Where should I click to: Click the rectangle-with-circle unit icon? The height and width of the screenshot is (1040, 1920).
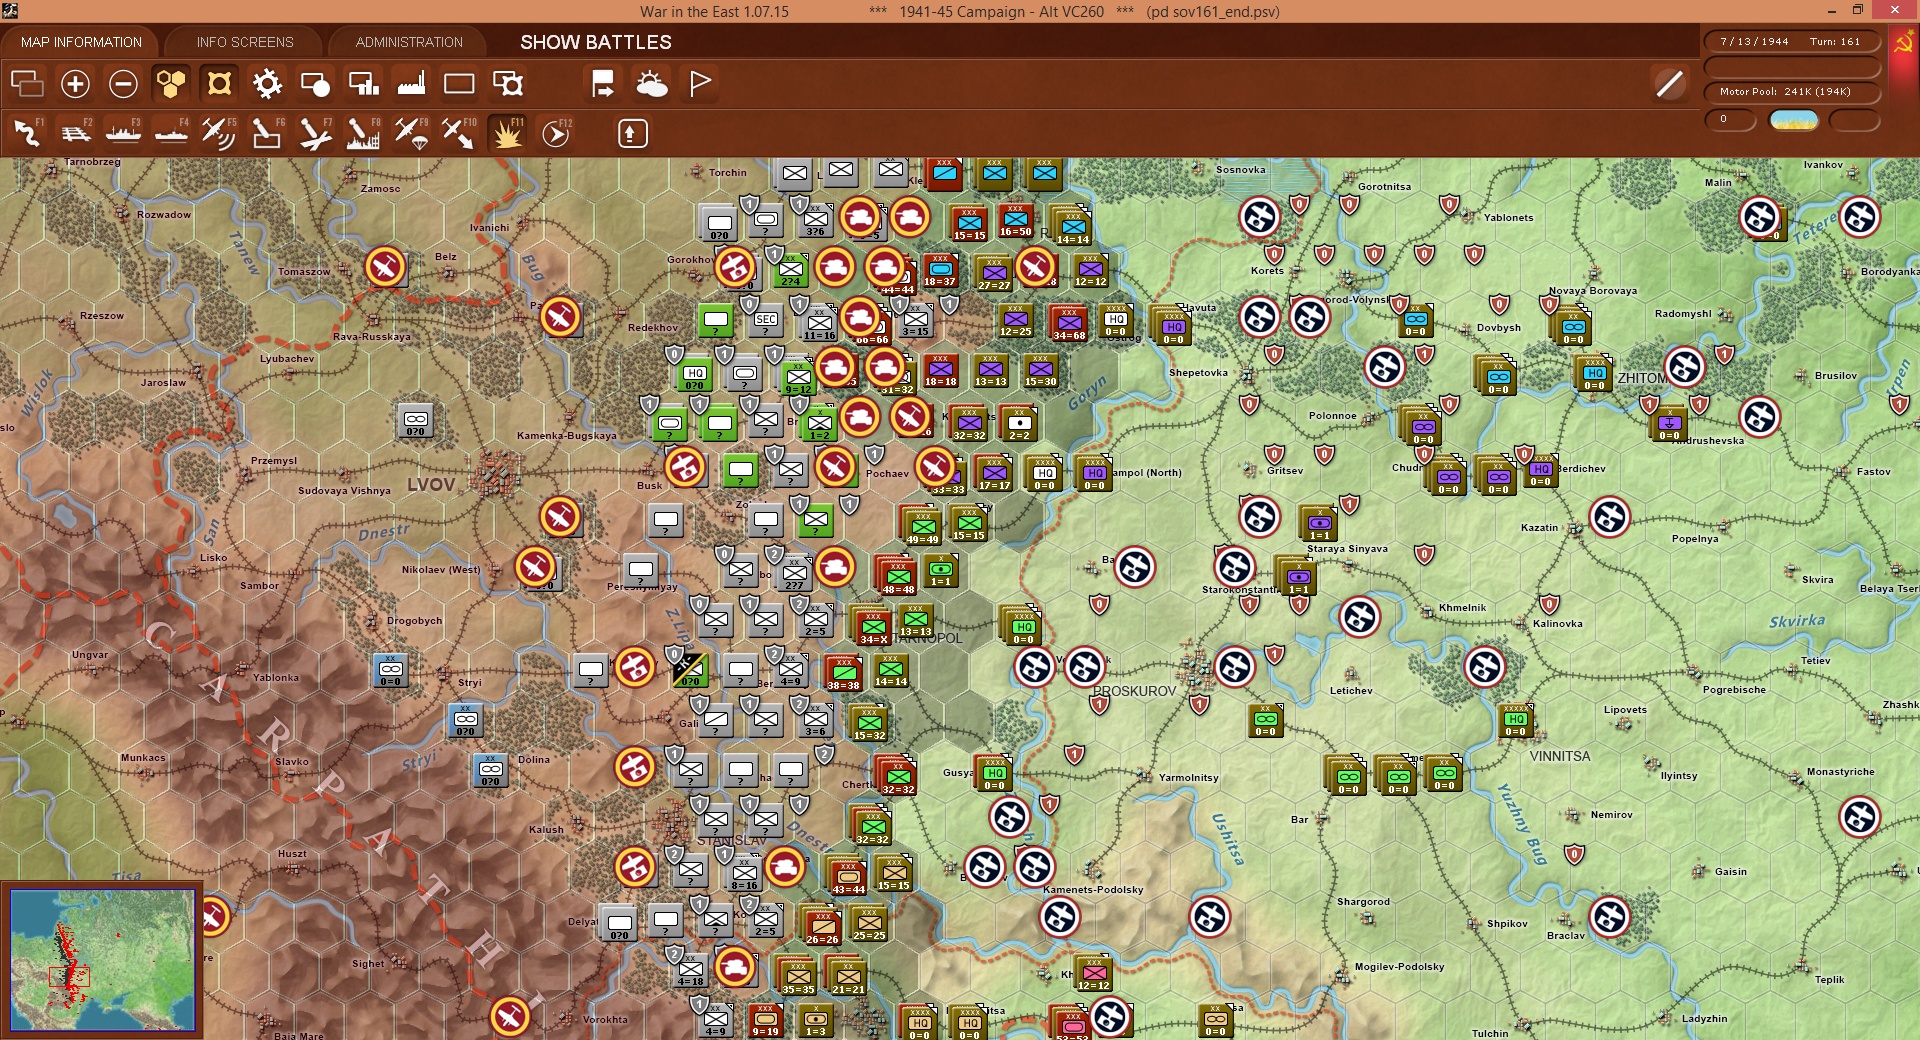[315, 84]
